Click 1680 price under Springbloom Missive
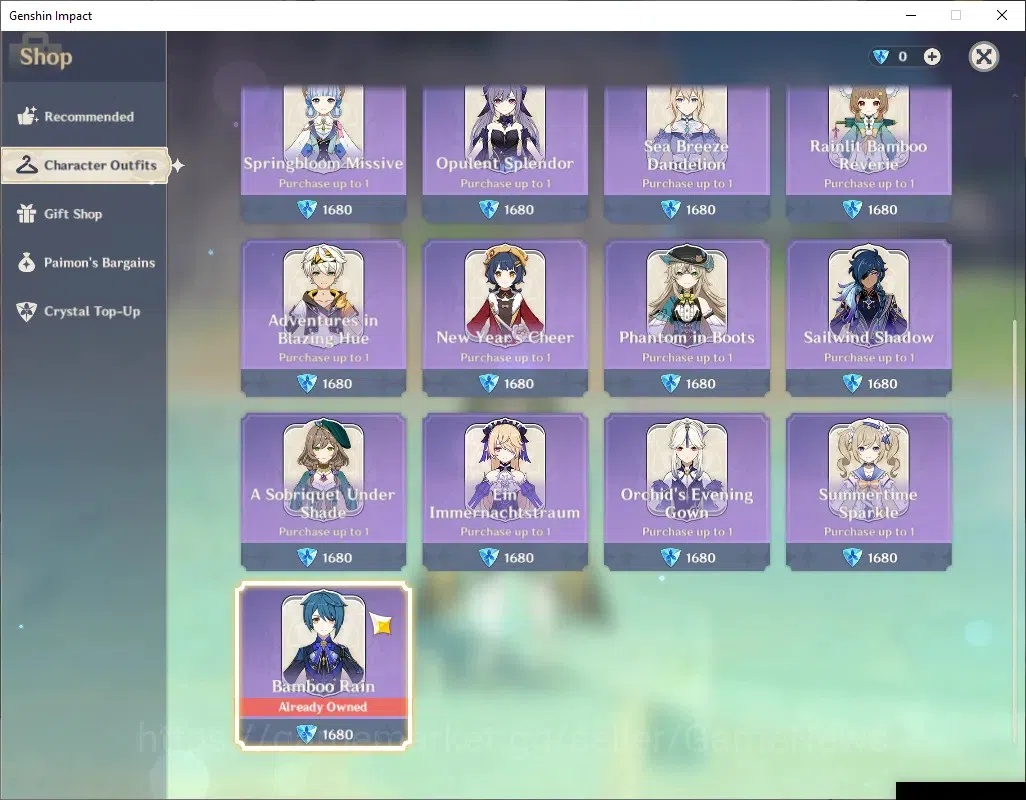Image resolution: width=1026 pixels, height=800 pixels. tap(337, 209)
